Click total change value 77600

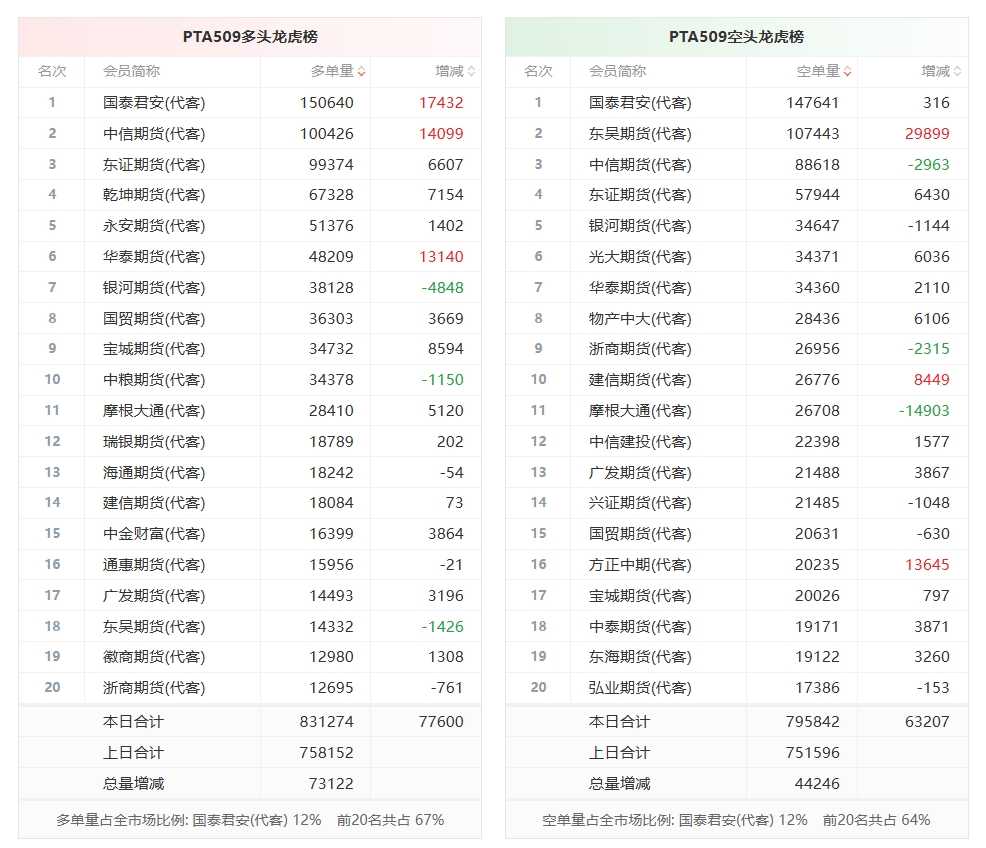[x=441, y=722]
